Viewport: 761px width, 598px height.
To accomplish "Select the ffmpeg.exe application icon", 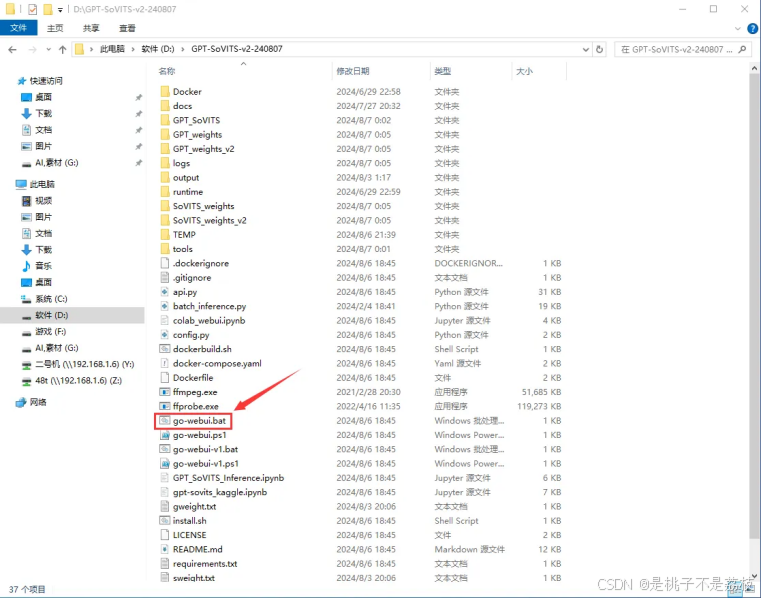I will coord(165,392).
